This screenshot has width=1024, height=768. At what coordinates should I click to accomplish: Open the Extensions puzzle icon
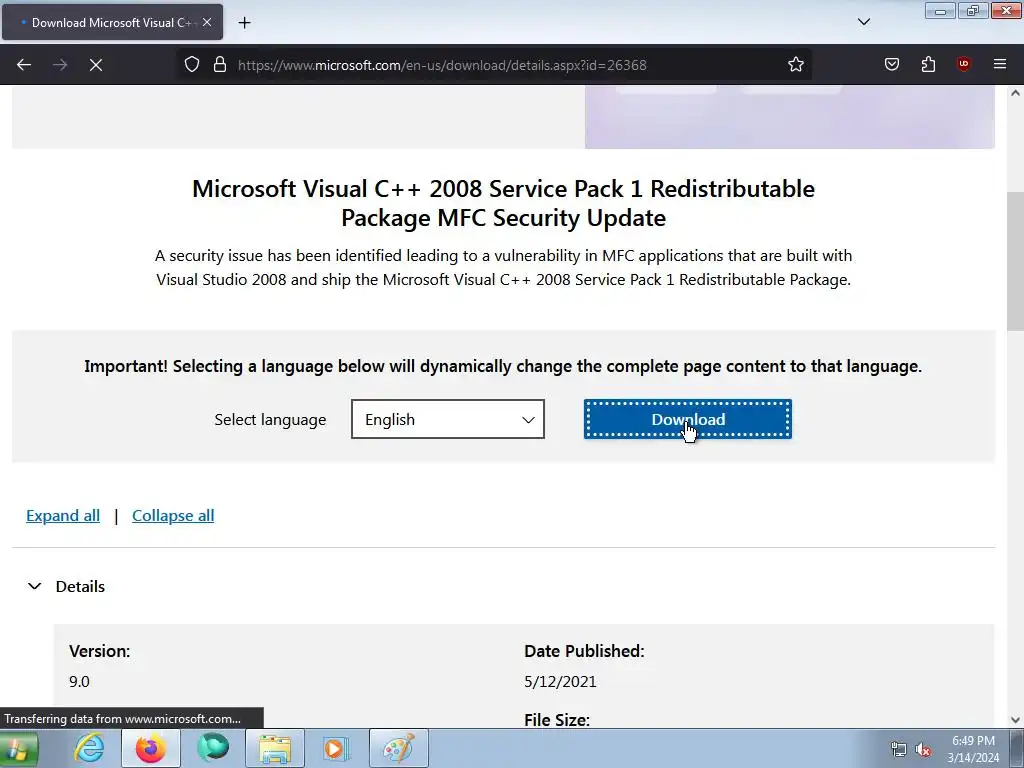[928, 65]
